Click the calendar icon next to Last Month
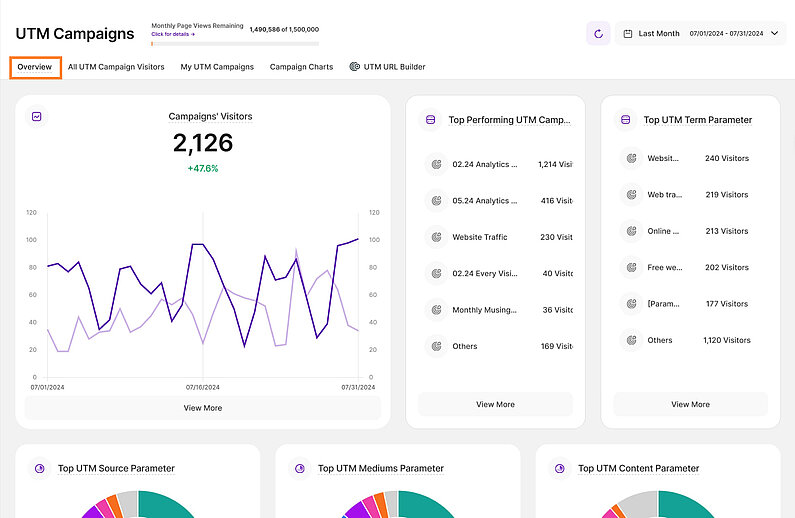 pos(627,33)
